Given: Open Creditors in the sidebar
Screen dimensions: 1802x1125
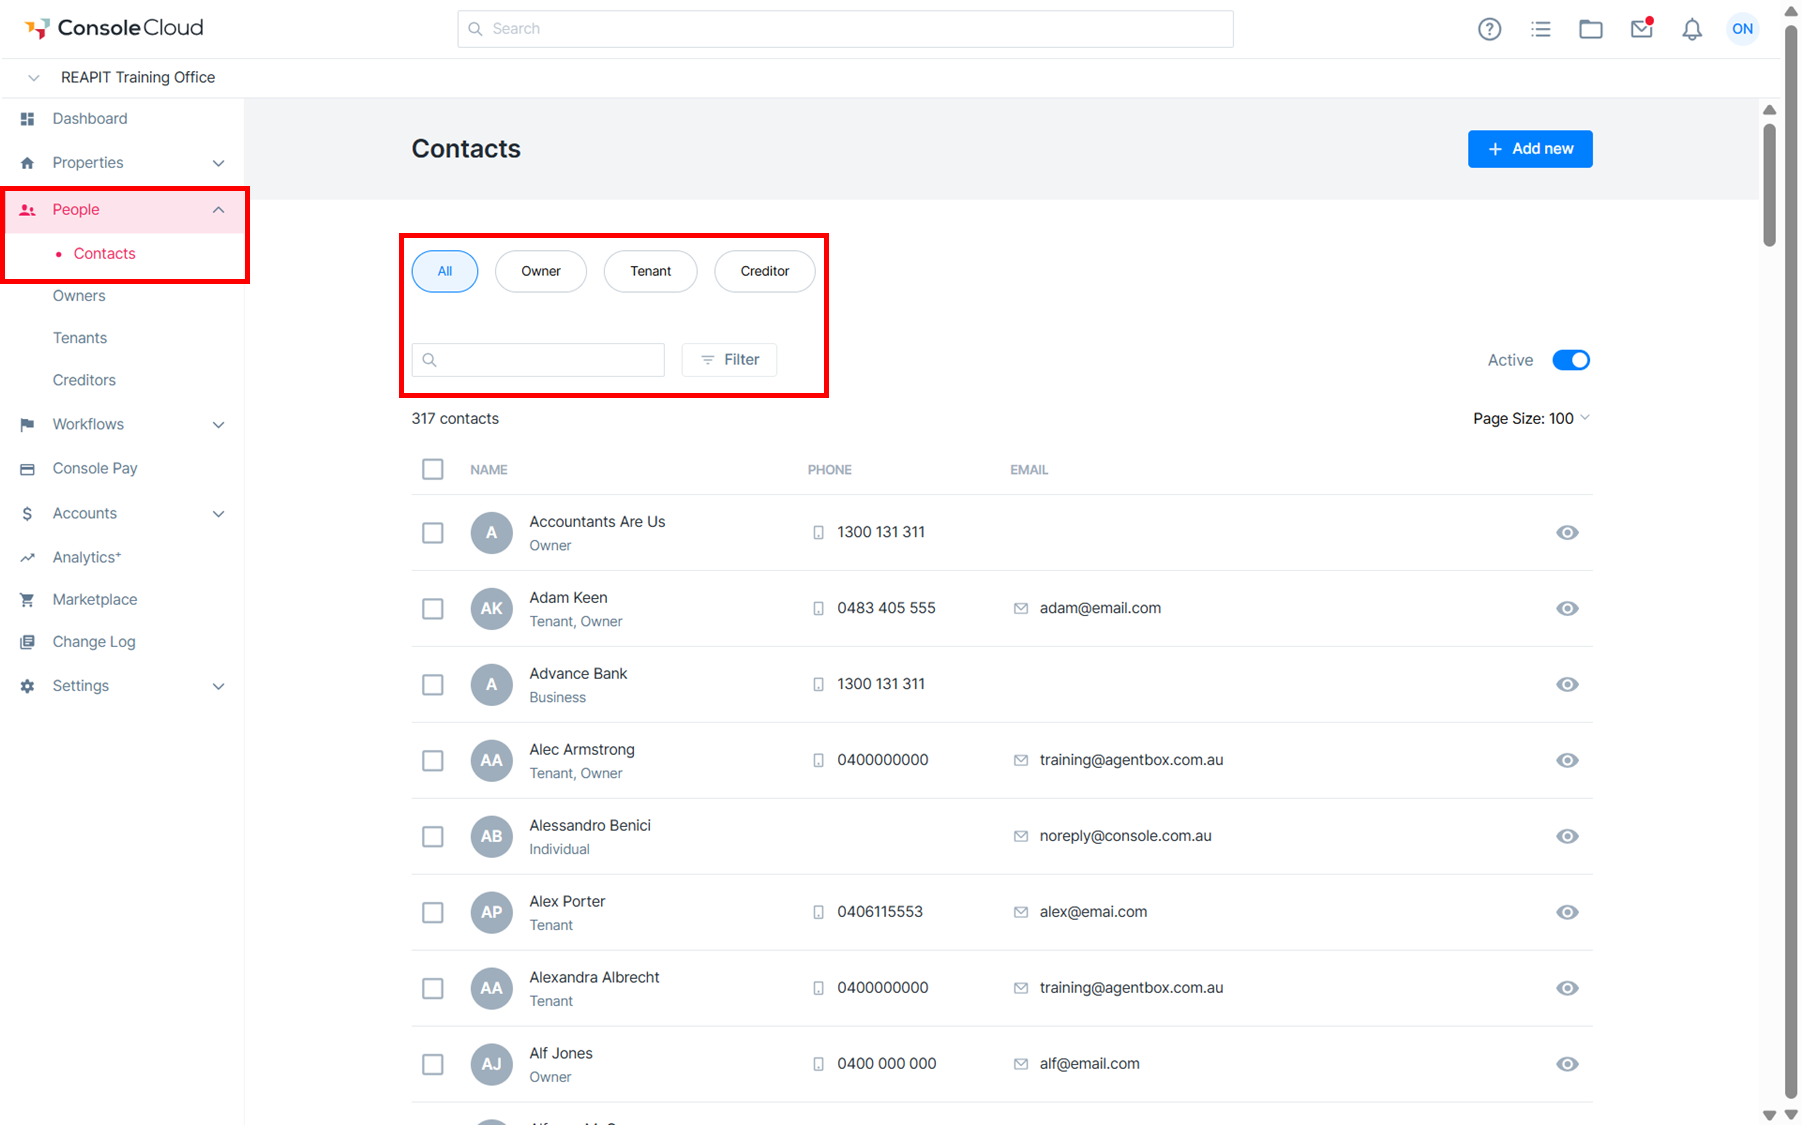Looking at the screenshot, I should (x=84, y=380).
